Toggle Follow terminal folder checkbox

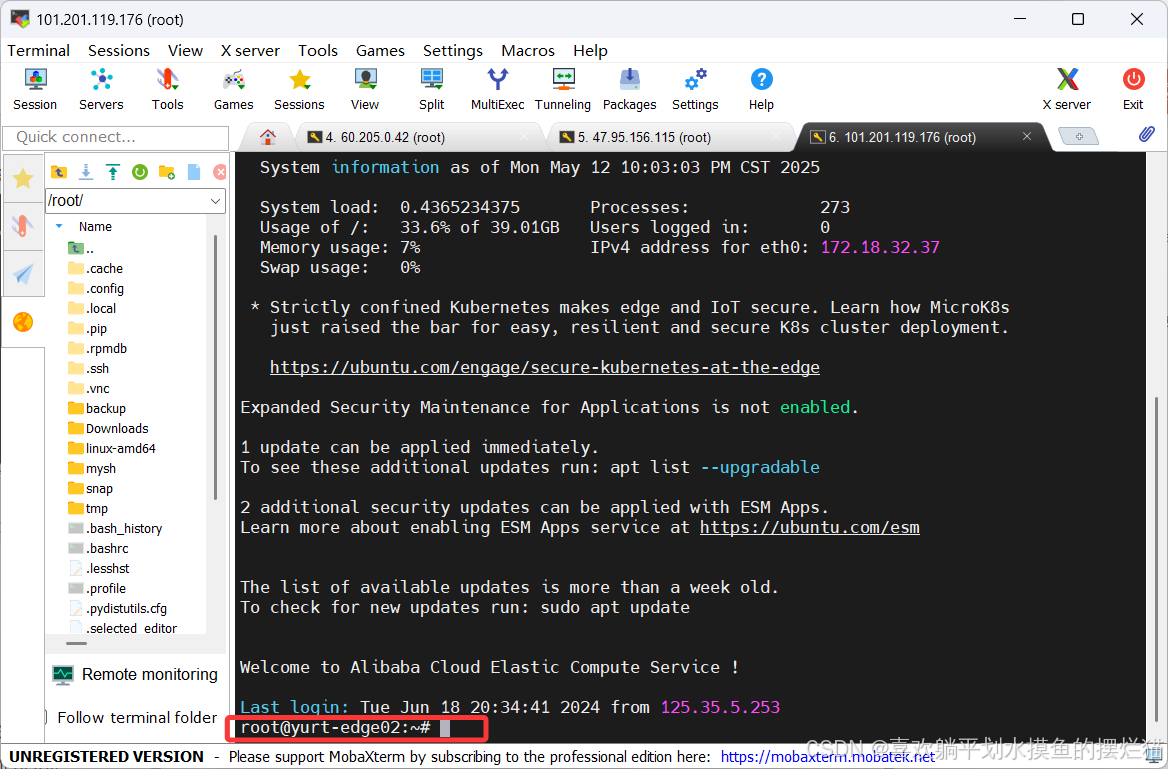tap(47, 718)
